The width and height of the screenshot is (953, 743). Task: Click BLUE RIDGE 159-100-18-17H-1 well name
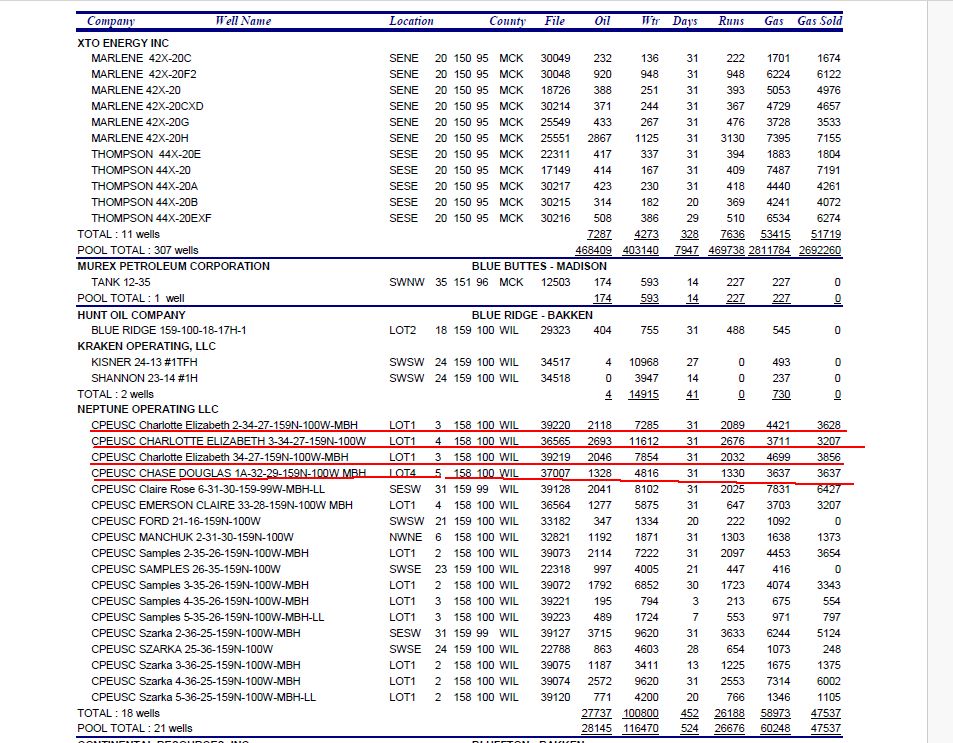[x=168, y=330]
